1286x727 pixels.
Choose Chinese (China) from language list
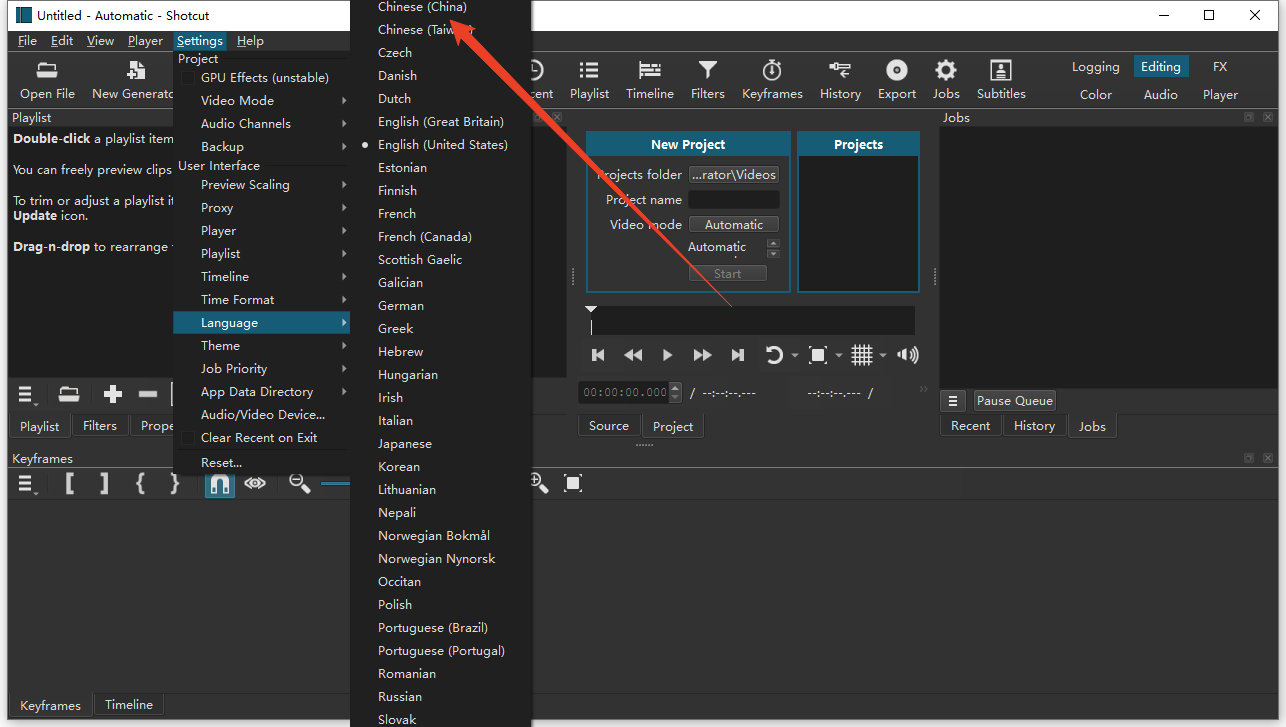pos(422,8)
